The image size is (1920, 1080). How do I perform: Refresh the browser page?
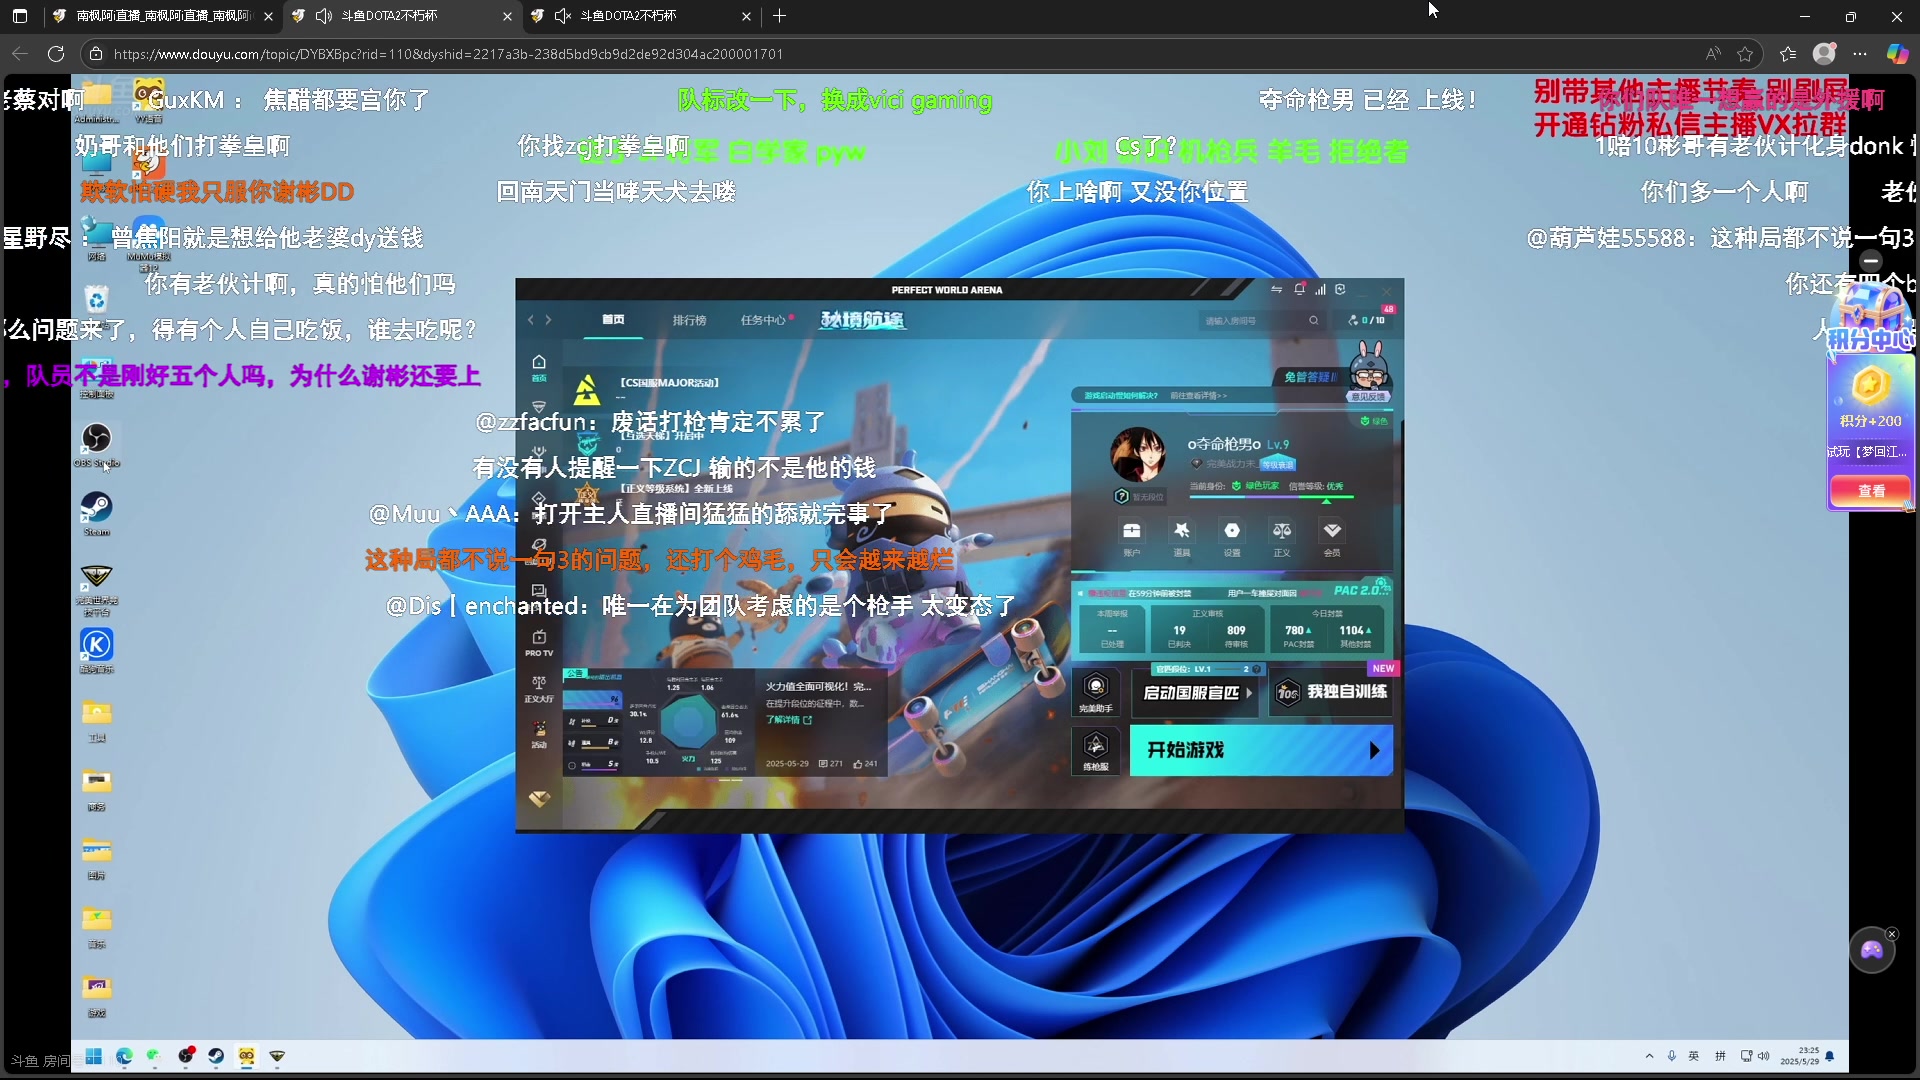coord(56,54)
